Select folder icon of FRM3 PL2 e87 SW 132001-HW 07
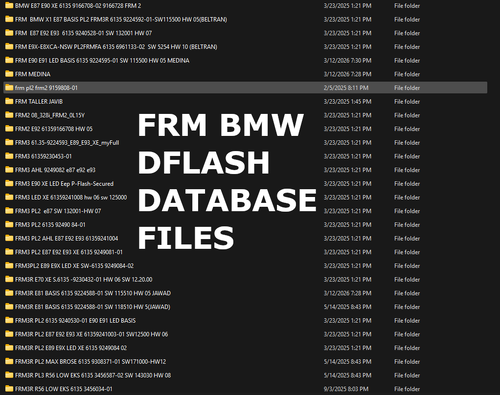 (9, 211)
